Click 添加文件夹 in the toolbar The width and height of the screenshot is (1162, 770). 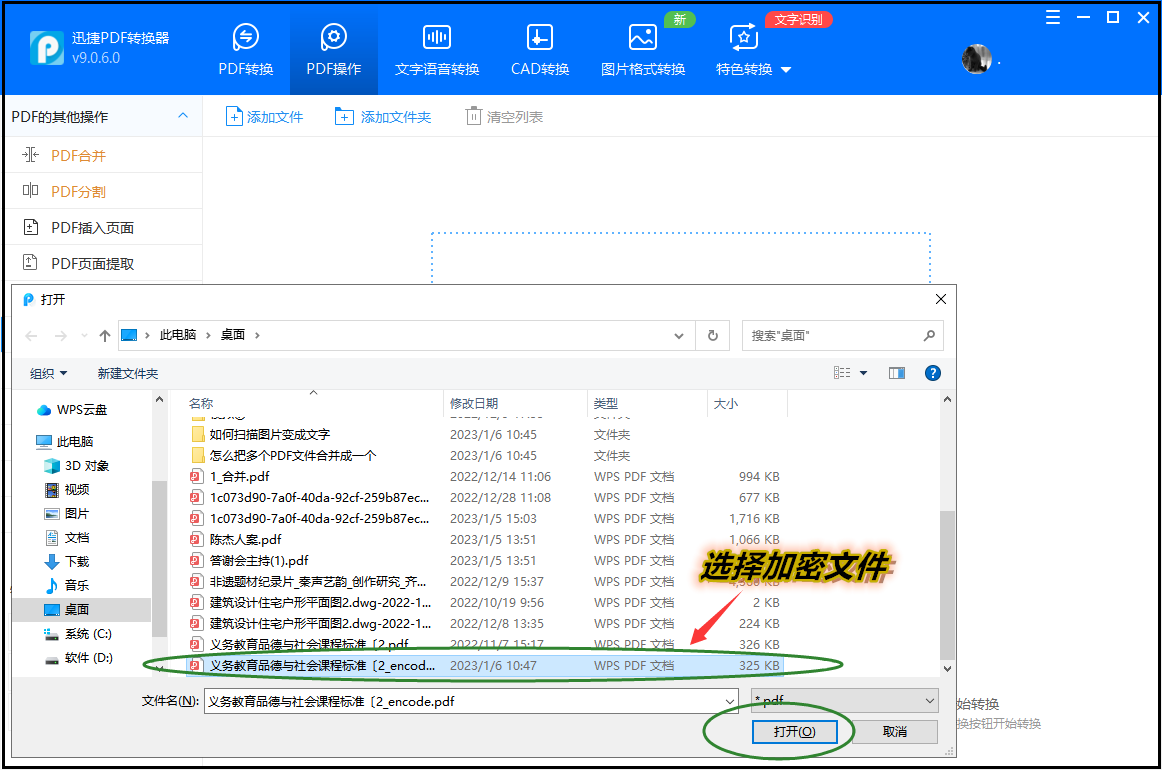pyautogui.click(x=382, y=116)
